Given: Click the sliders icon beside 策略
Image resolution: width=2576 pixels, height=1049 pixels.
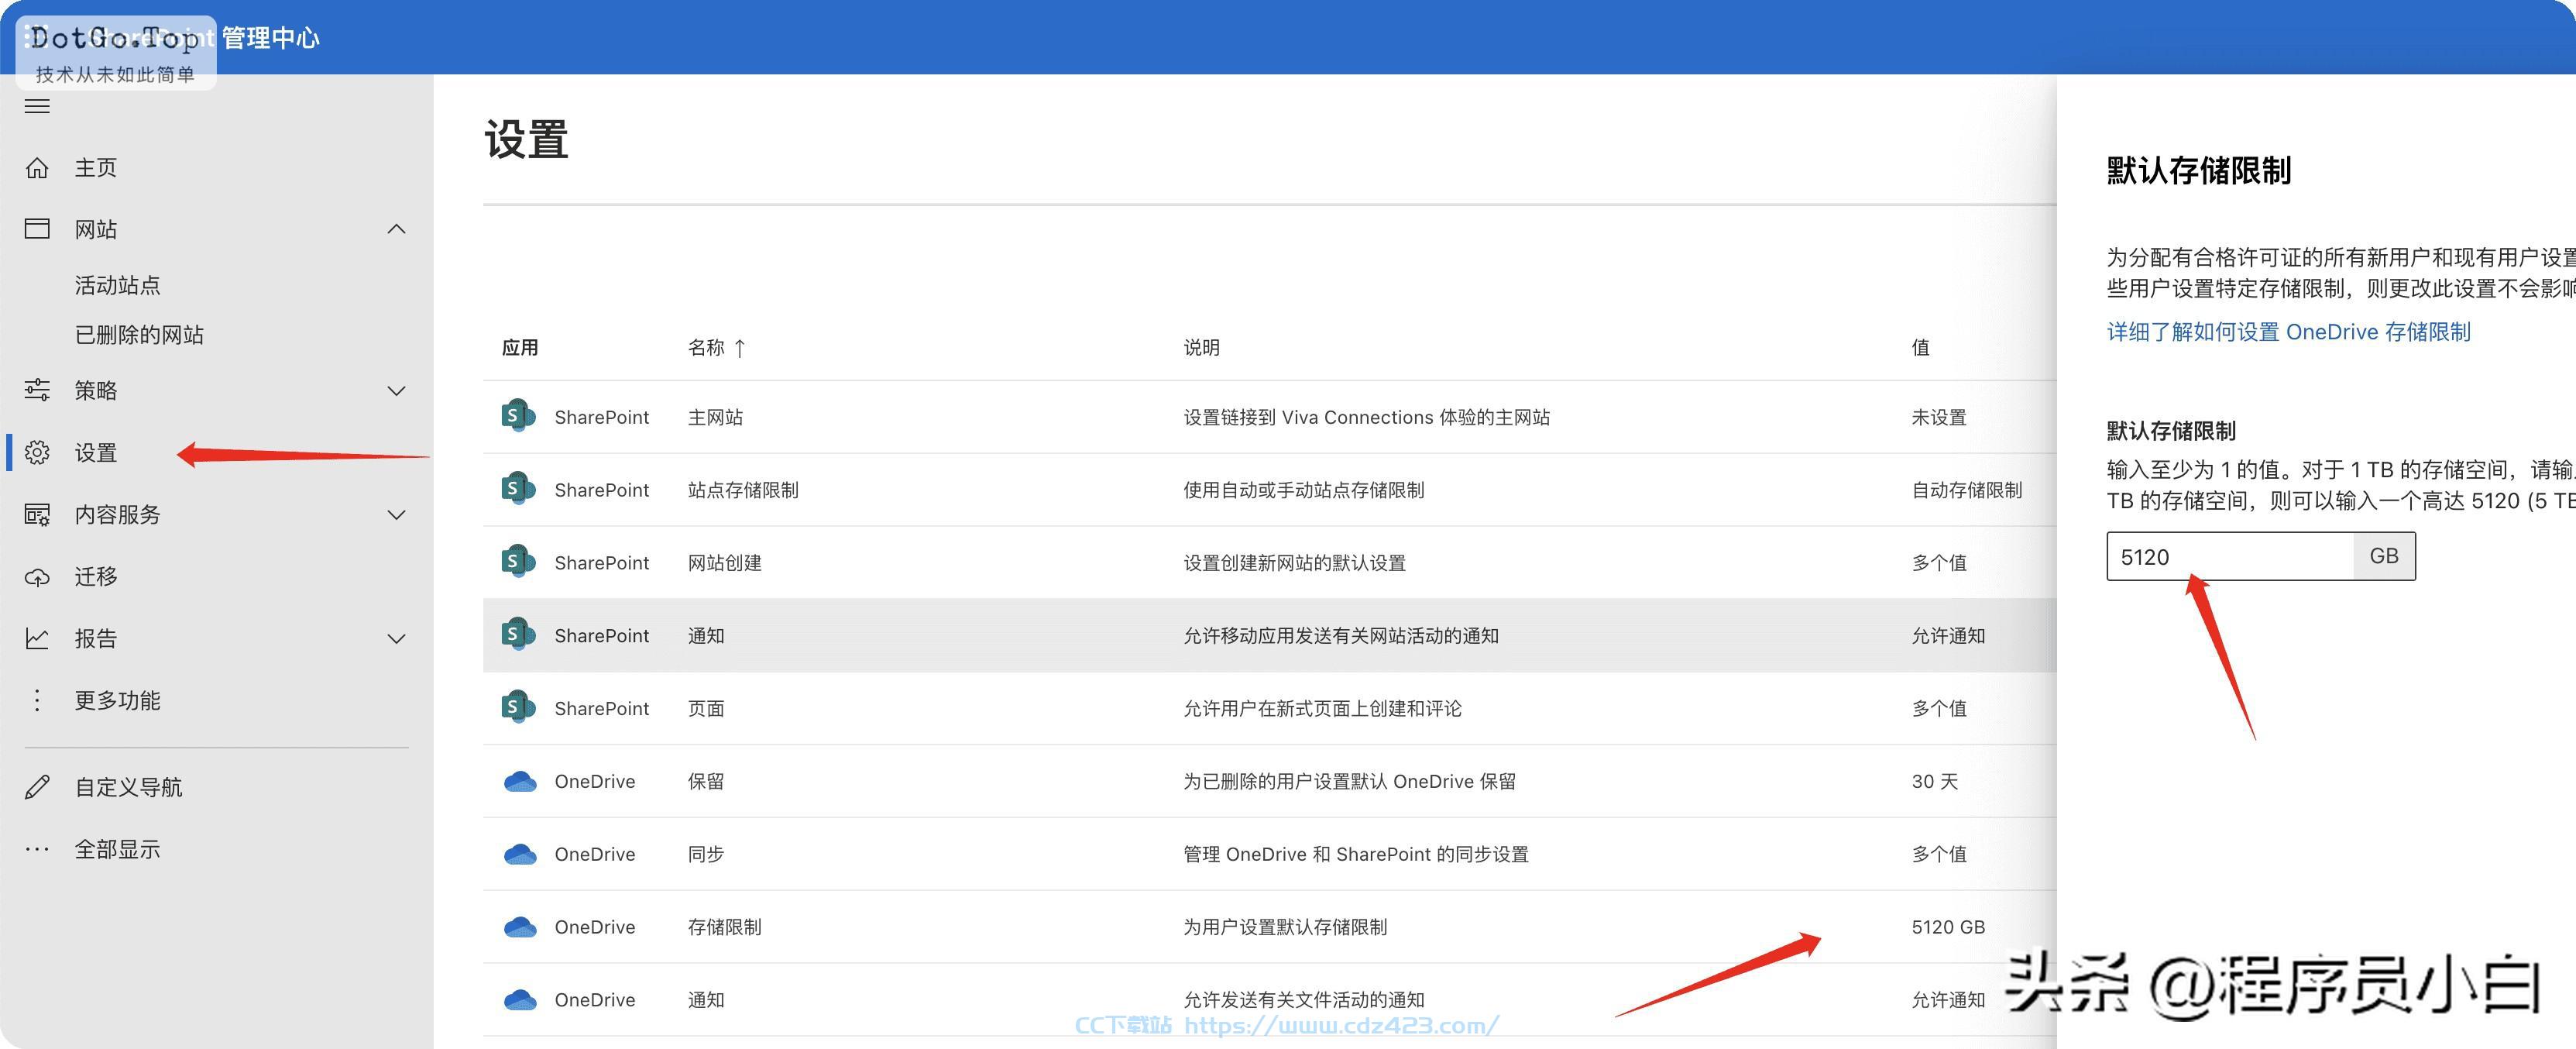Looking at the screenshot, I should [x=37, y=390].
